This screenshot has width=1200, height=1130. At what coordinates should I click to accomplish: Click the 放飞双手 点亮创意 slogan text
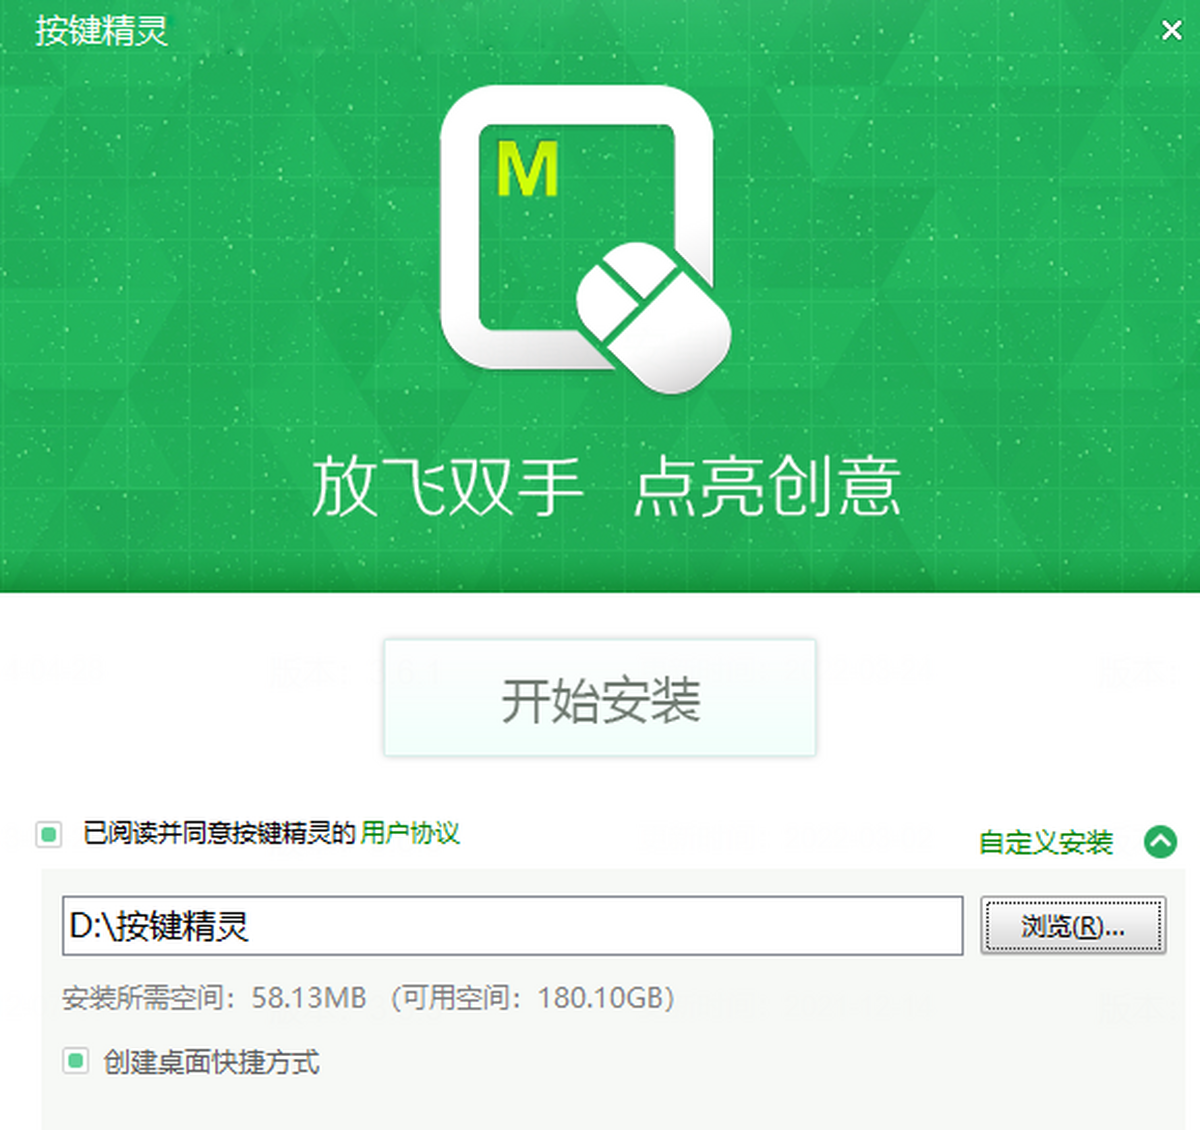pyautogui.click(x=606, y=487)
